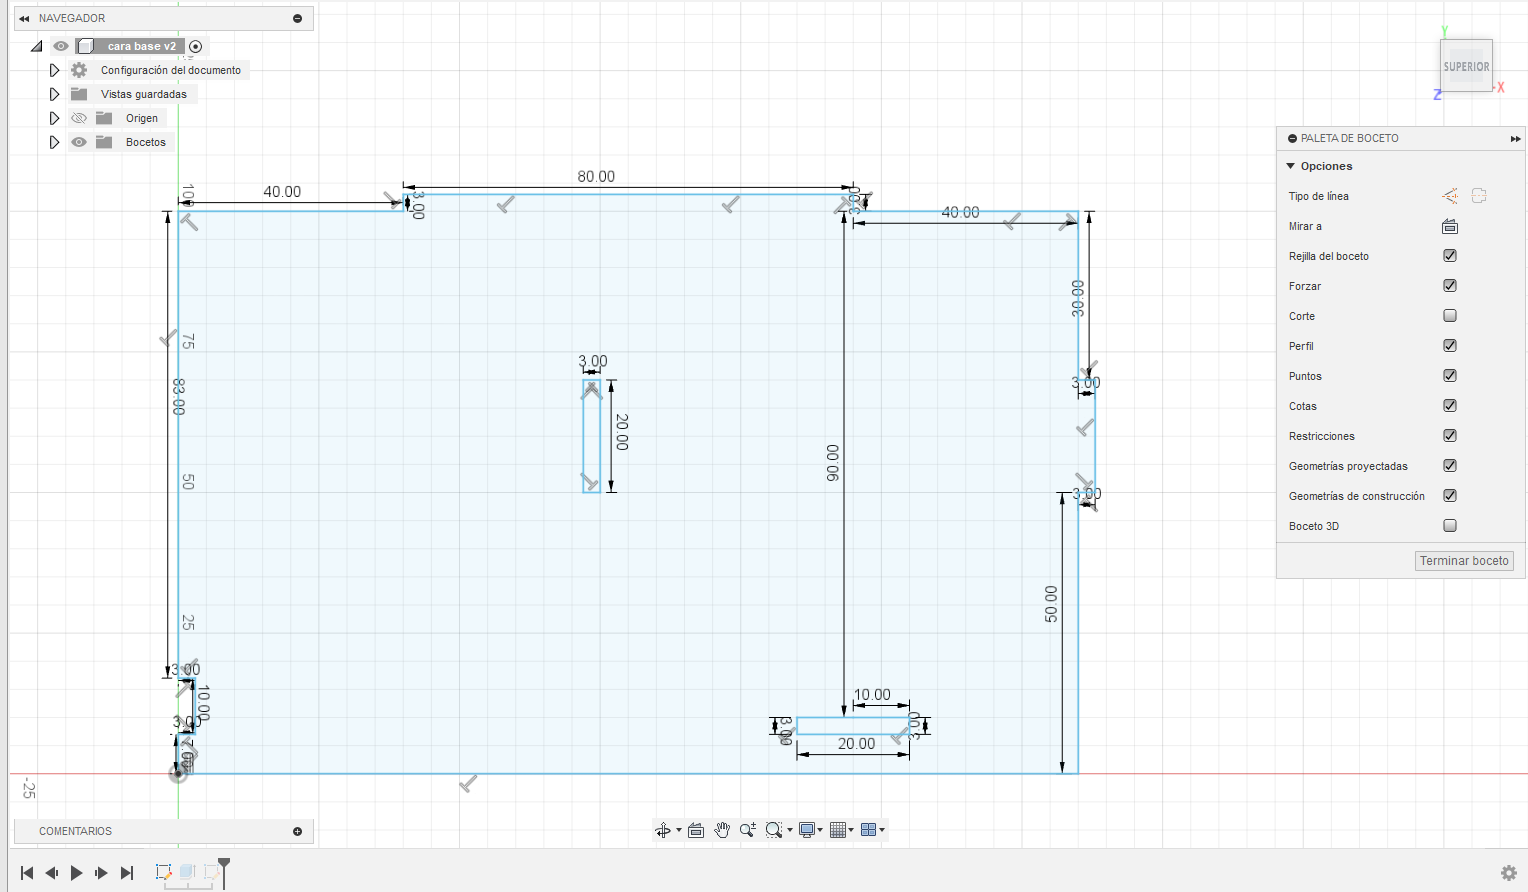Click the folder icon beside Vistas guardadas
Viewport: 1528px width, 892px height.
79,94
